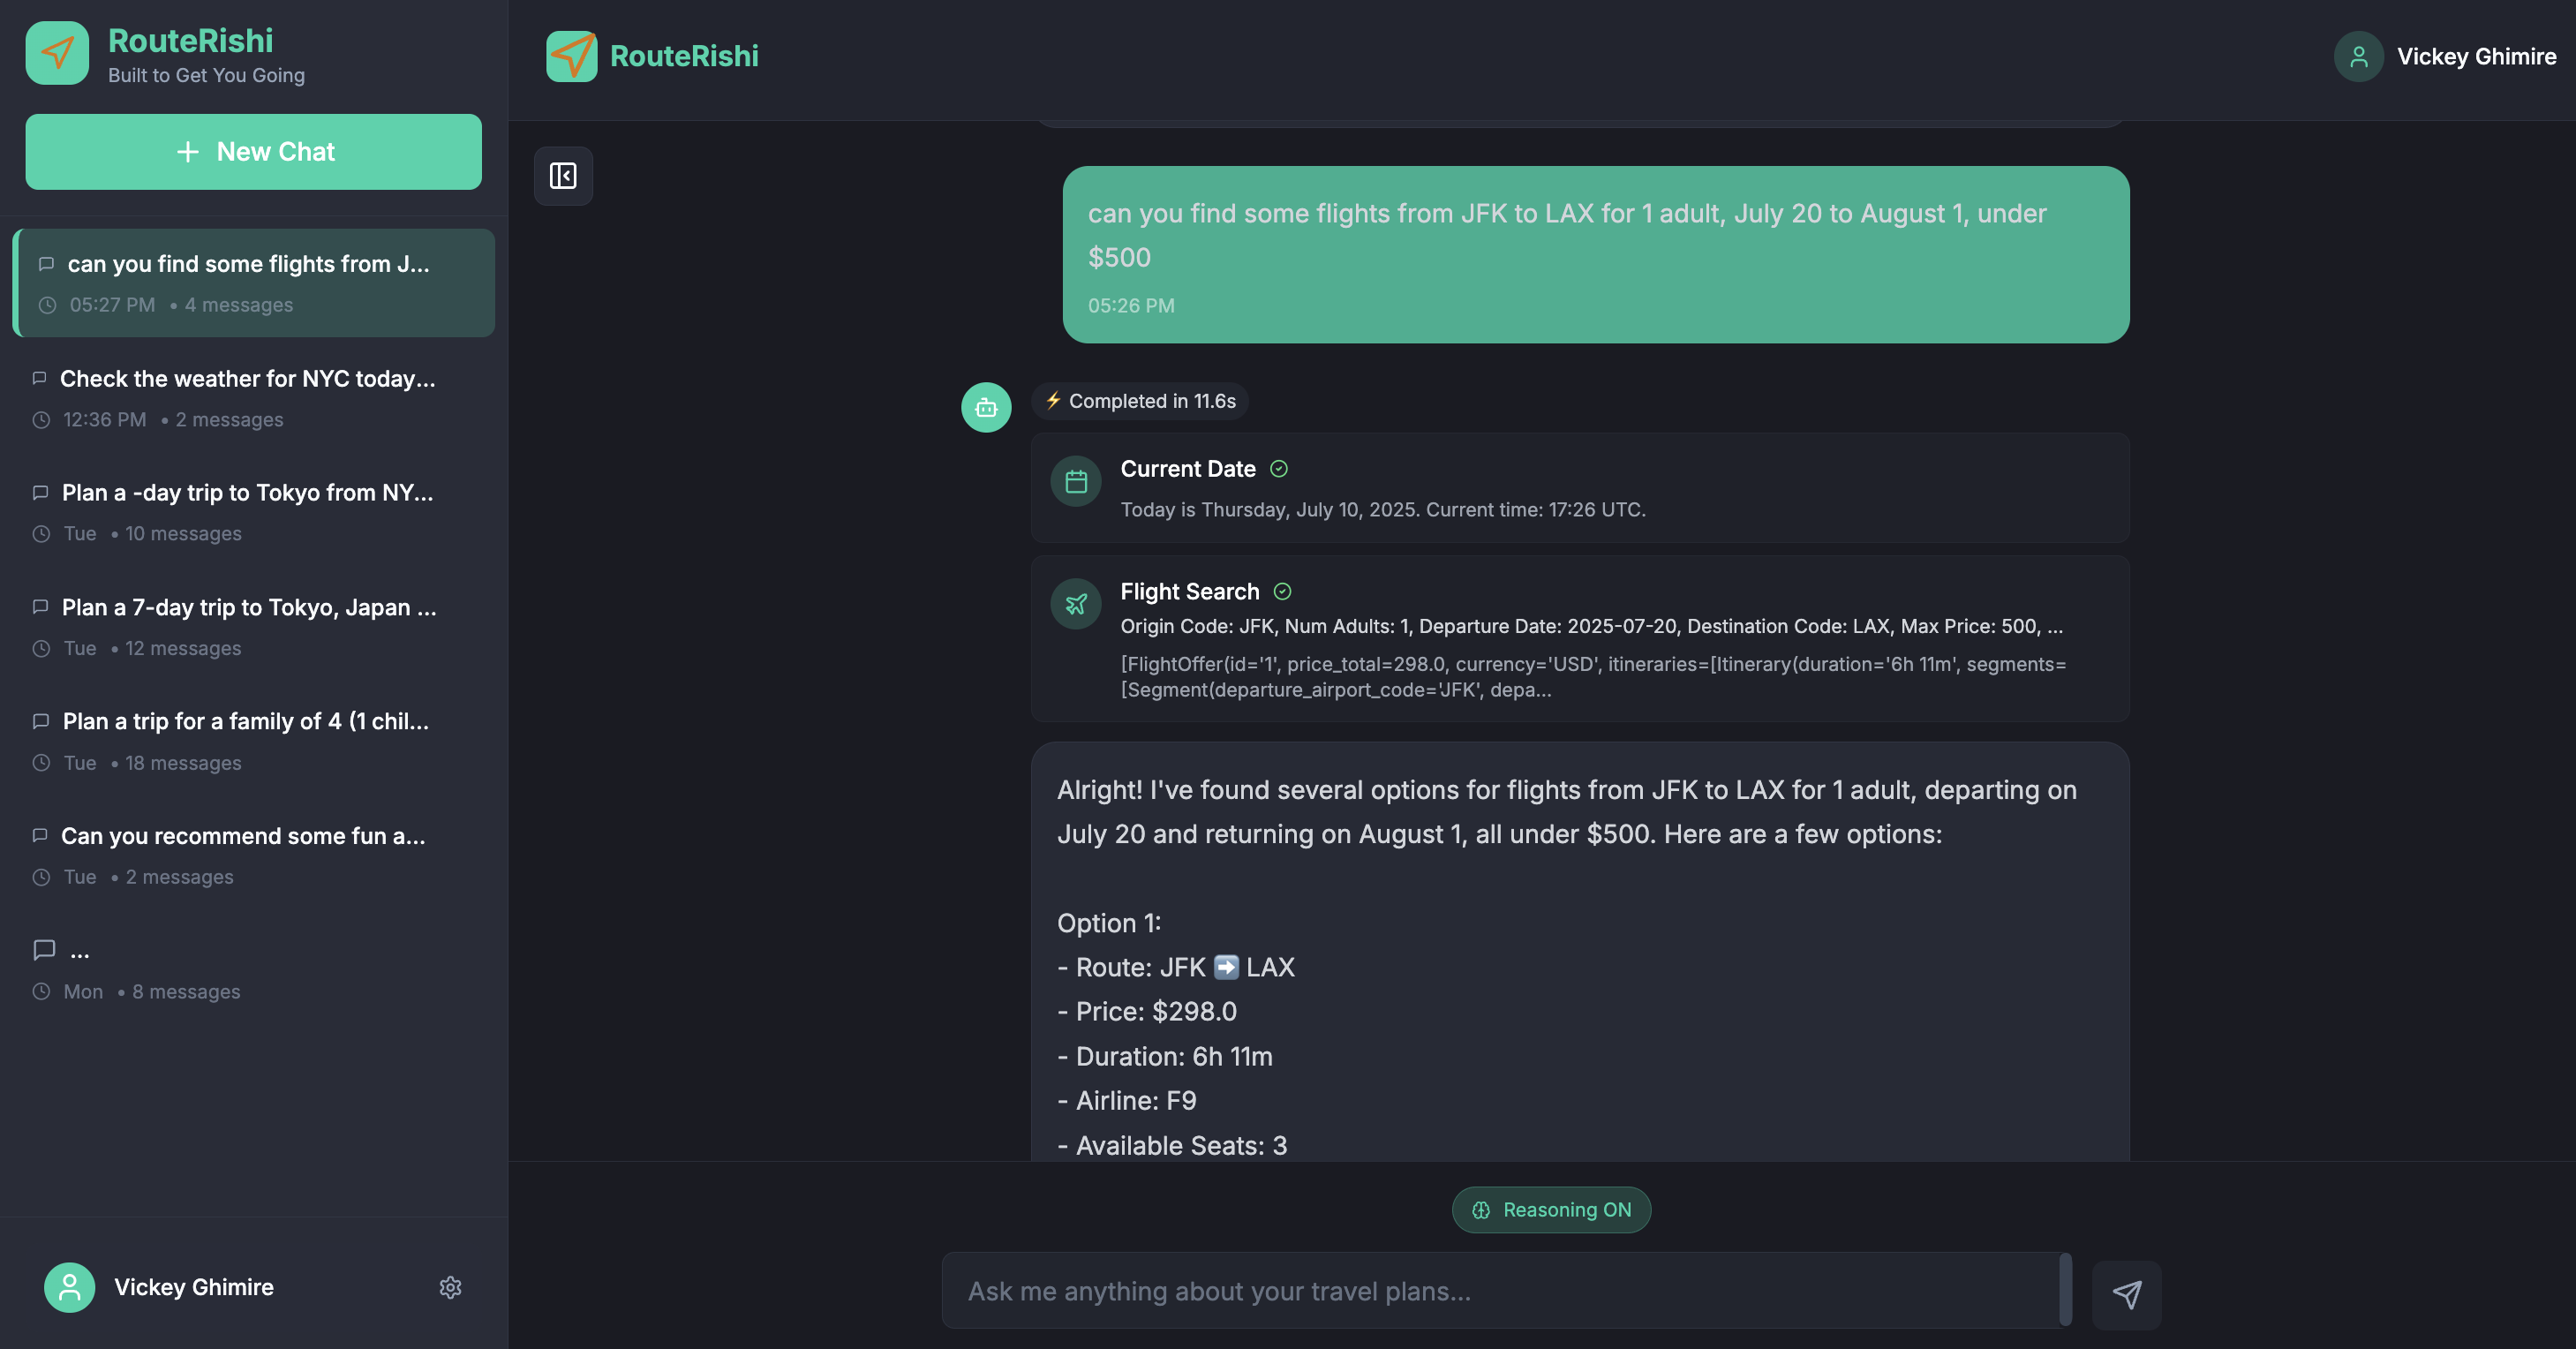Start a New Chat

tap(253, 152)
